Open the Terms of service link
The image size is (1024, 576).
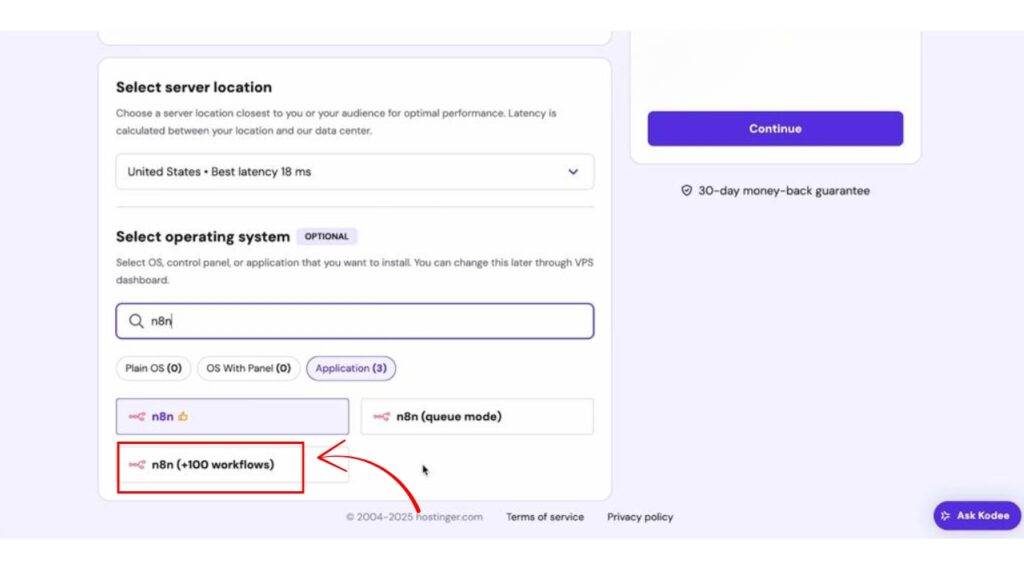coord(545,517)
